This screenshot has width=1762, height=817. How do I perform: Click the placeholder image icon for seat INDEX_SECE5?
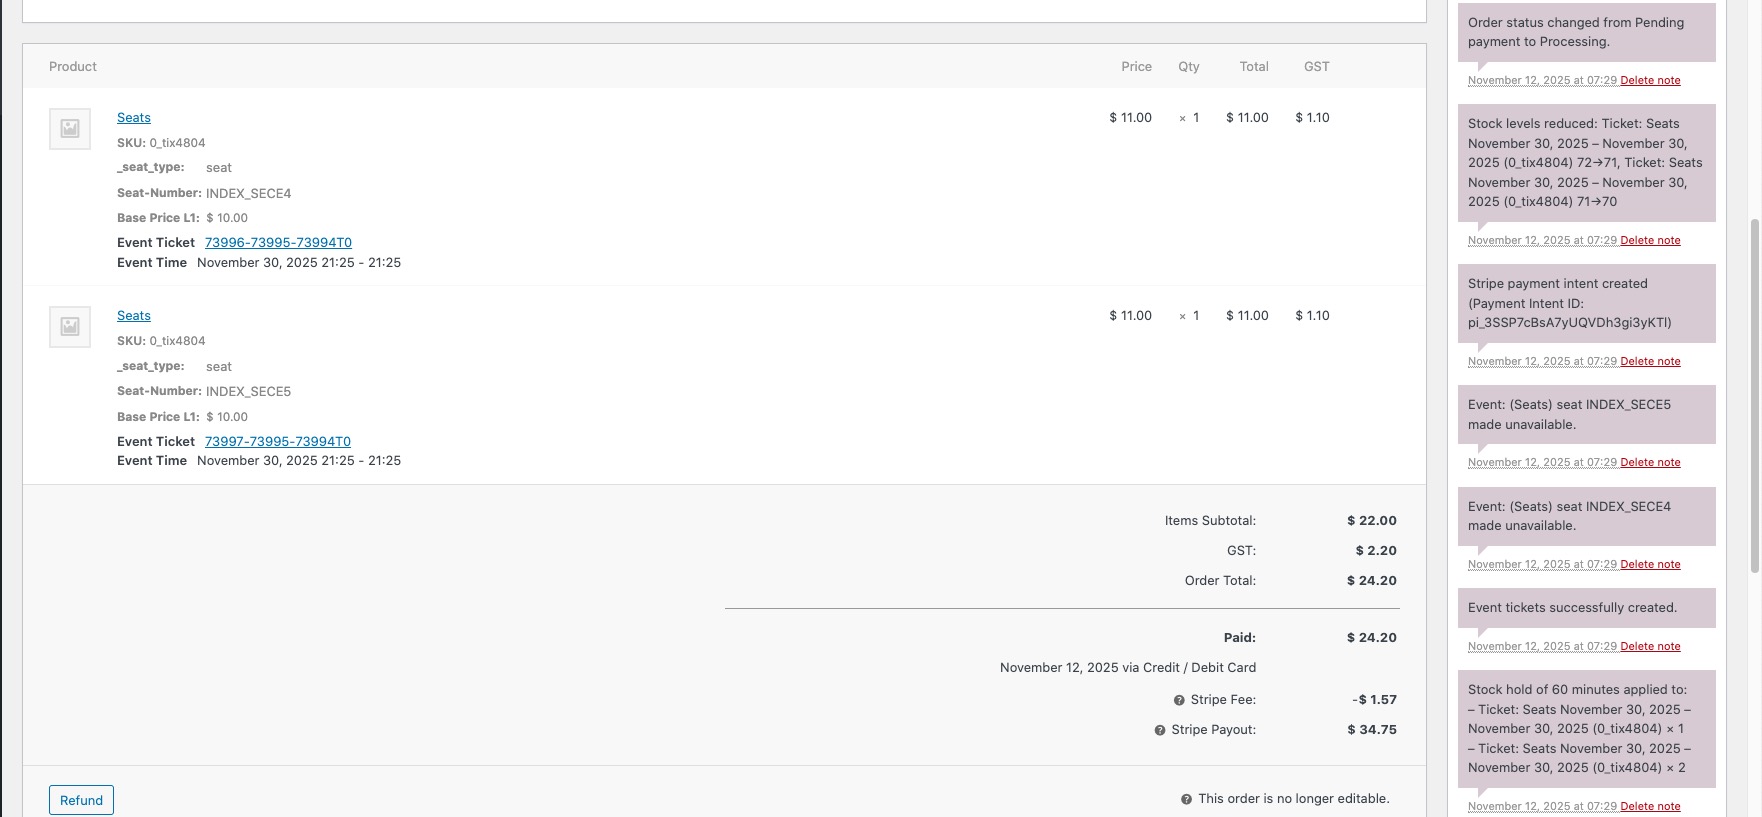coord(70,327)
